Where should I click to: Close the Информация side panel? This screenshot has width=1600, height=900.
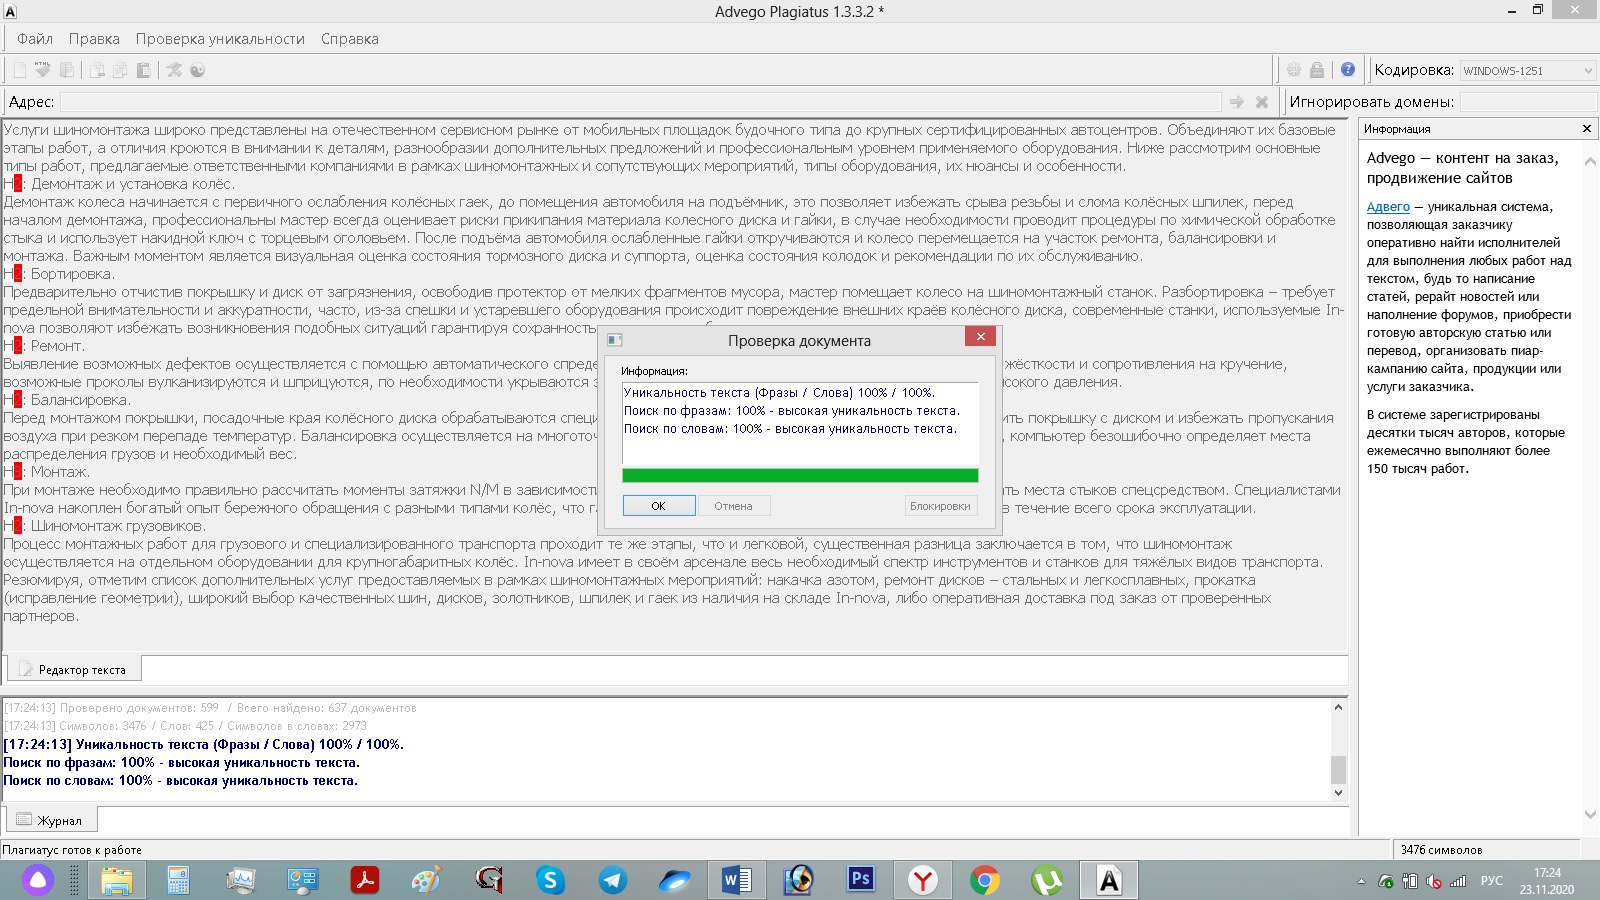tap(1586, 129)
